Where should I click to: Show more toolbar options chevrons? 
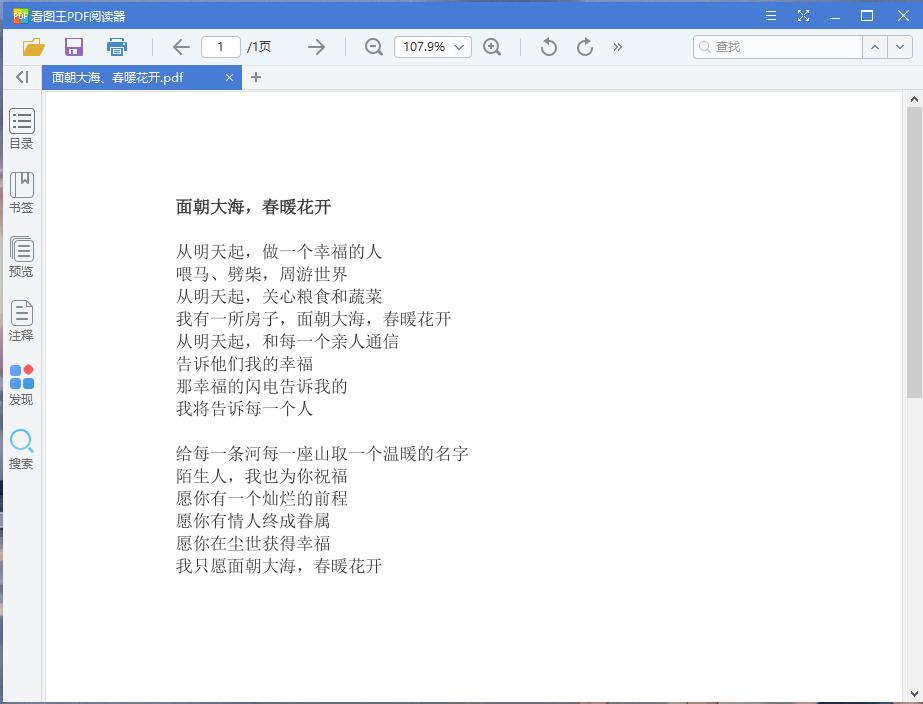tap(617, 47)
